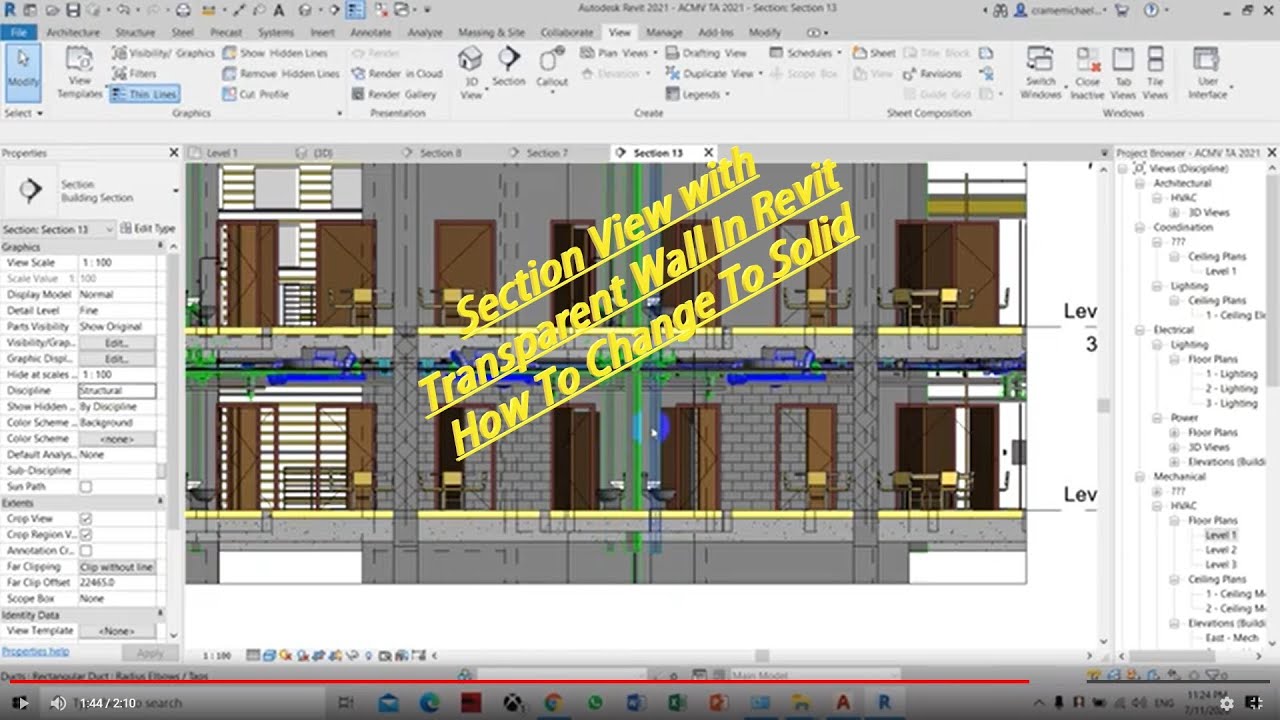Click Close Inactive views
The width and height of the screenshot is (1280, 720).
pyautogui.click(x=1087, y=72)
